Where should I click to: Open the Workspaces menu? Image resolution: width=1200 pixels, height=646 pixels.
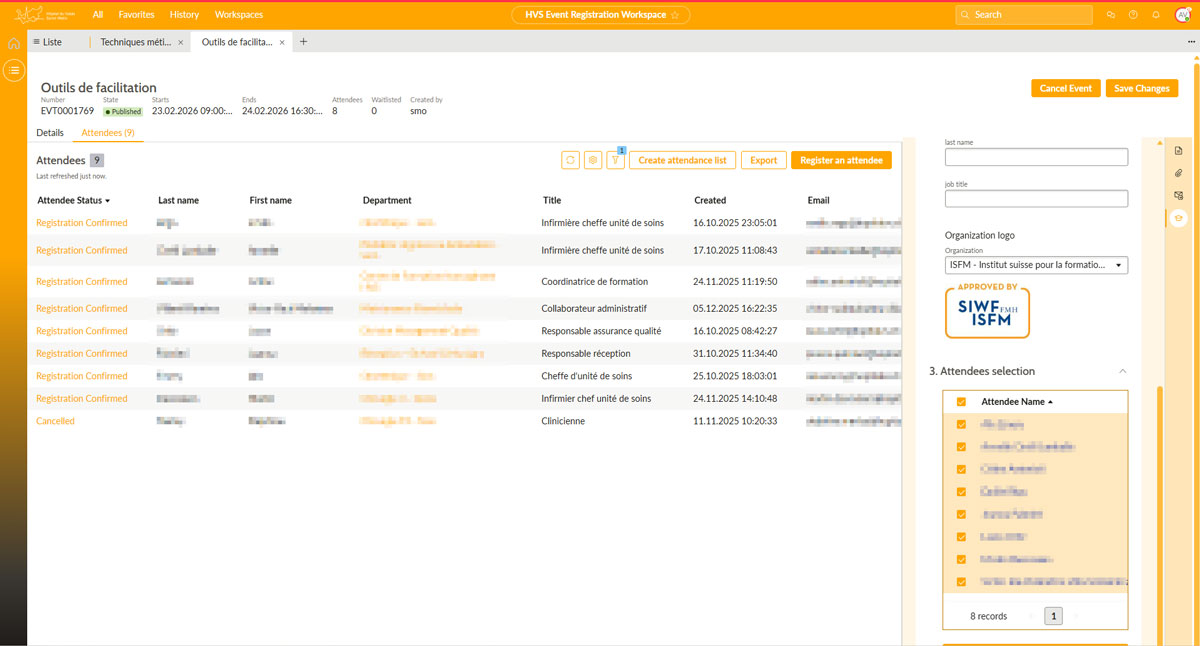[239, 15]
